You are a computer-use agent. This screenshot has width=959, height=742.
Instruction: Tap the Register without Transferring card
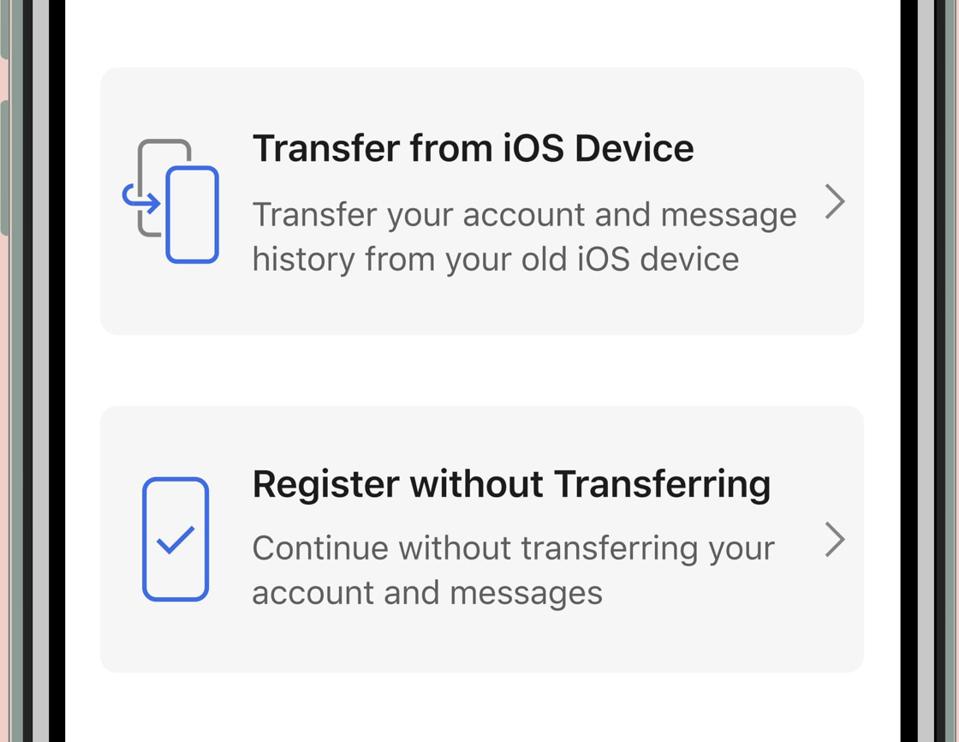coord(480,537)
